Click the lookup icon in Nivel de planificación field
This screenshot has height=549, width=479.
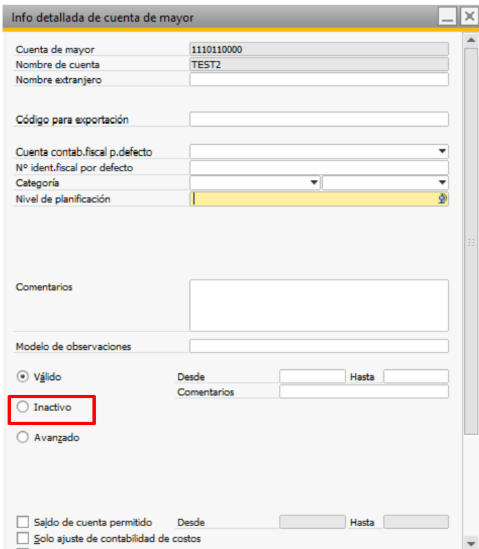(442, 199)
